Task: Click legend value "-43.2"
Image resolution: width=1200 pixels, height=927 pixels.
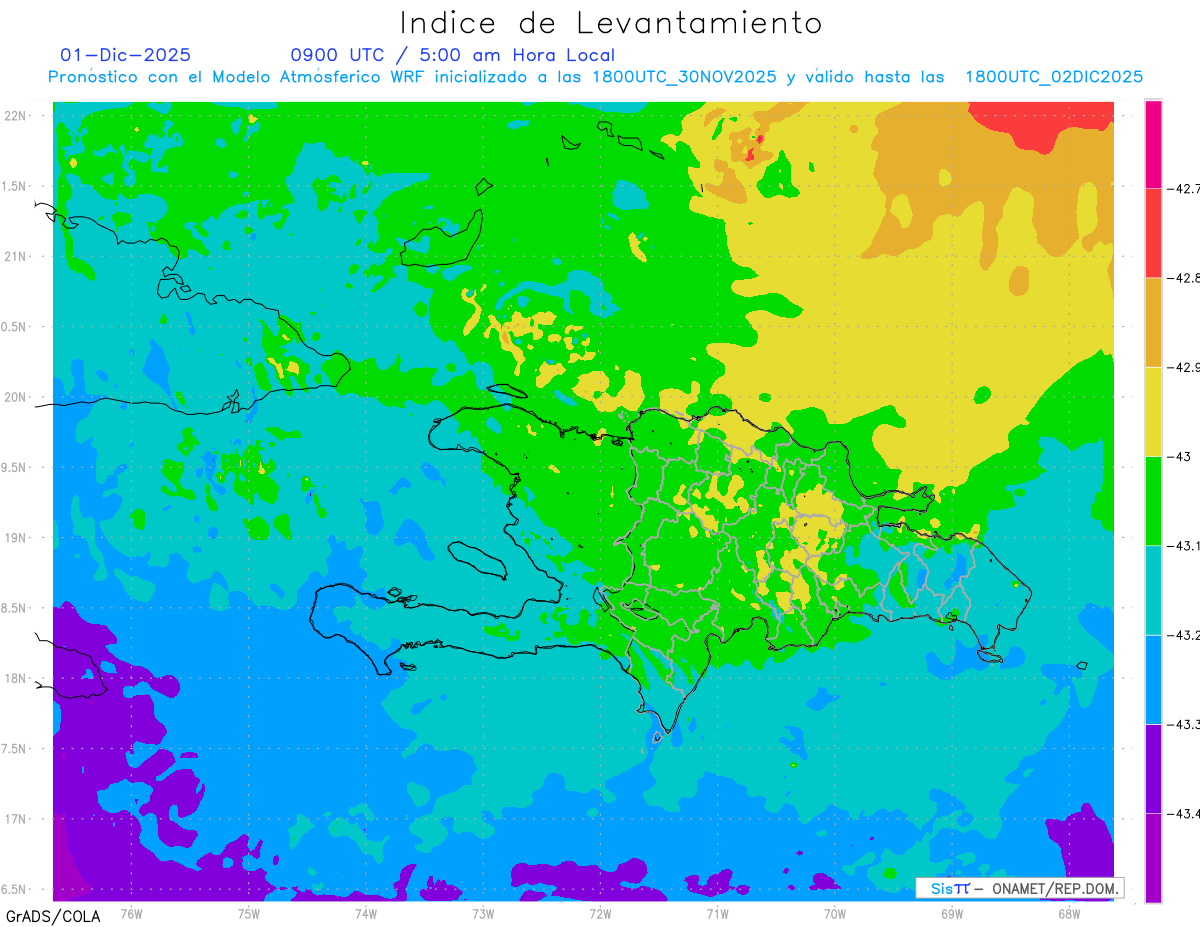Action: pos(1183,635)
